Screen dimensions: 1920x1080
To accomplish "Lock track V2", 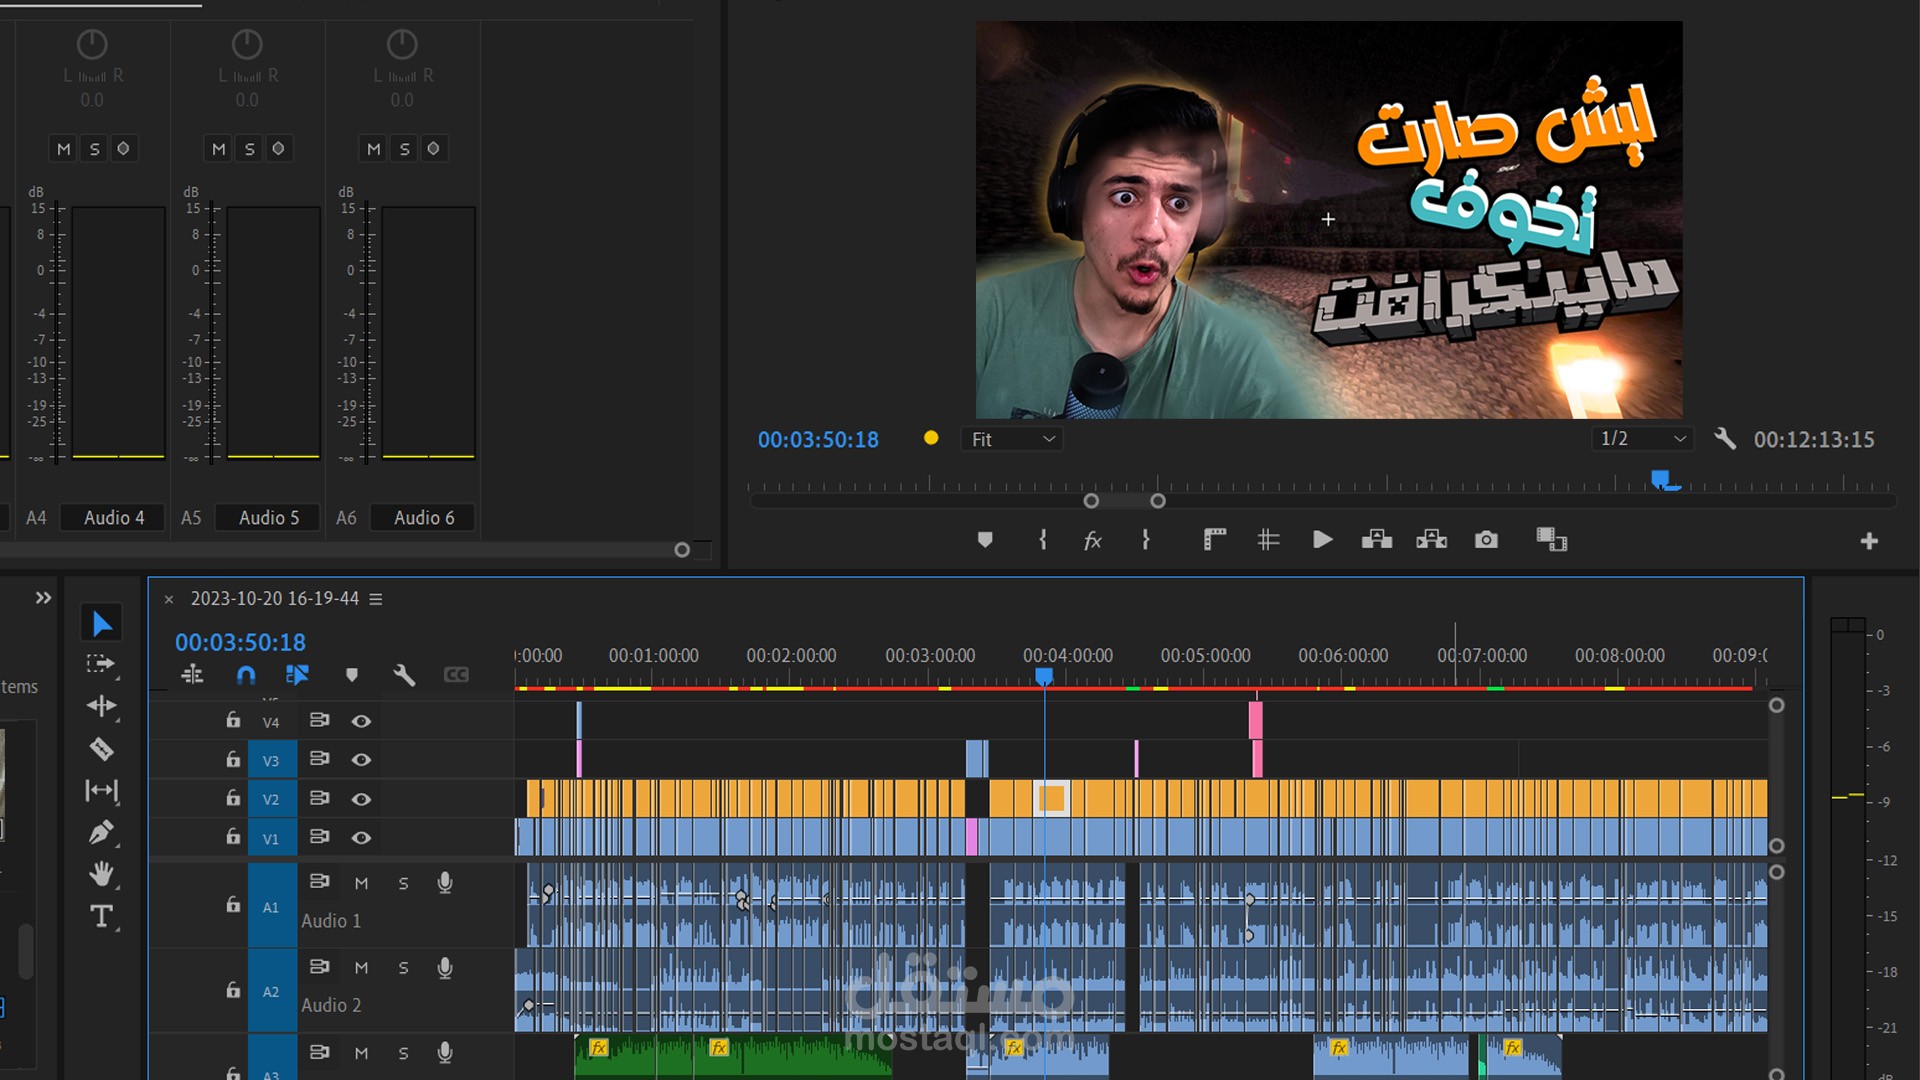I will coord(233,798).
